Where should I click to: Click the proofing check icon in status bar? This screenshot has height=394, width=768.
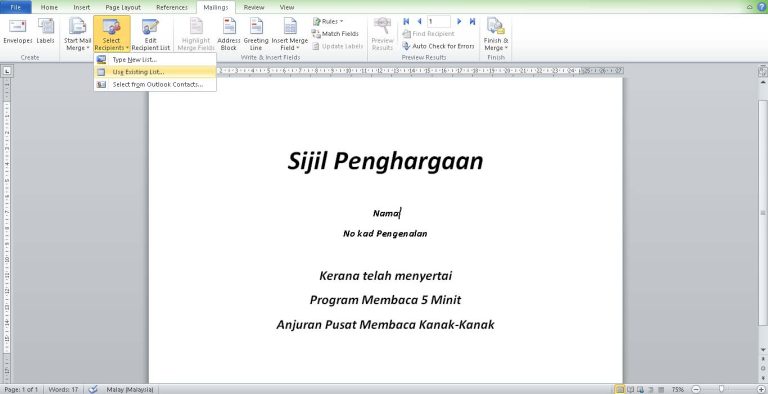coord(93,390)
